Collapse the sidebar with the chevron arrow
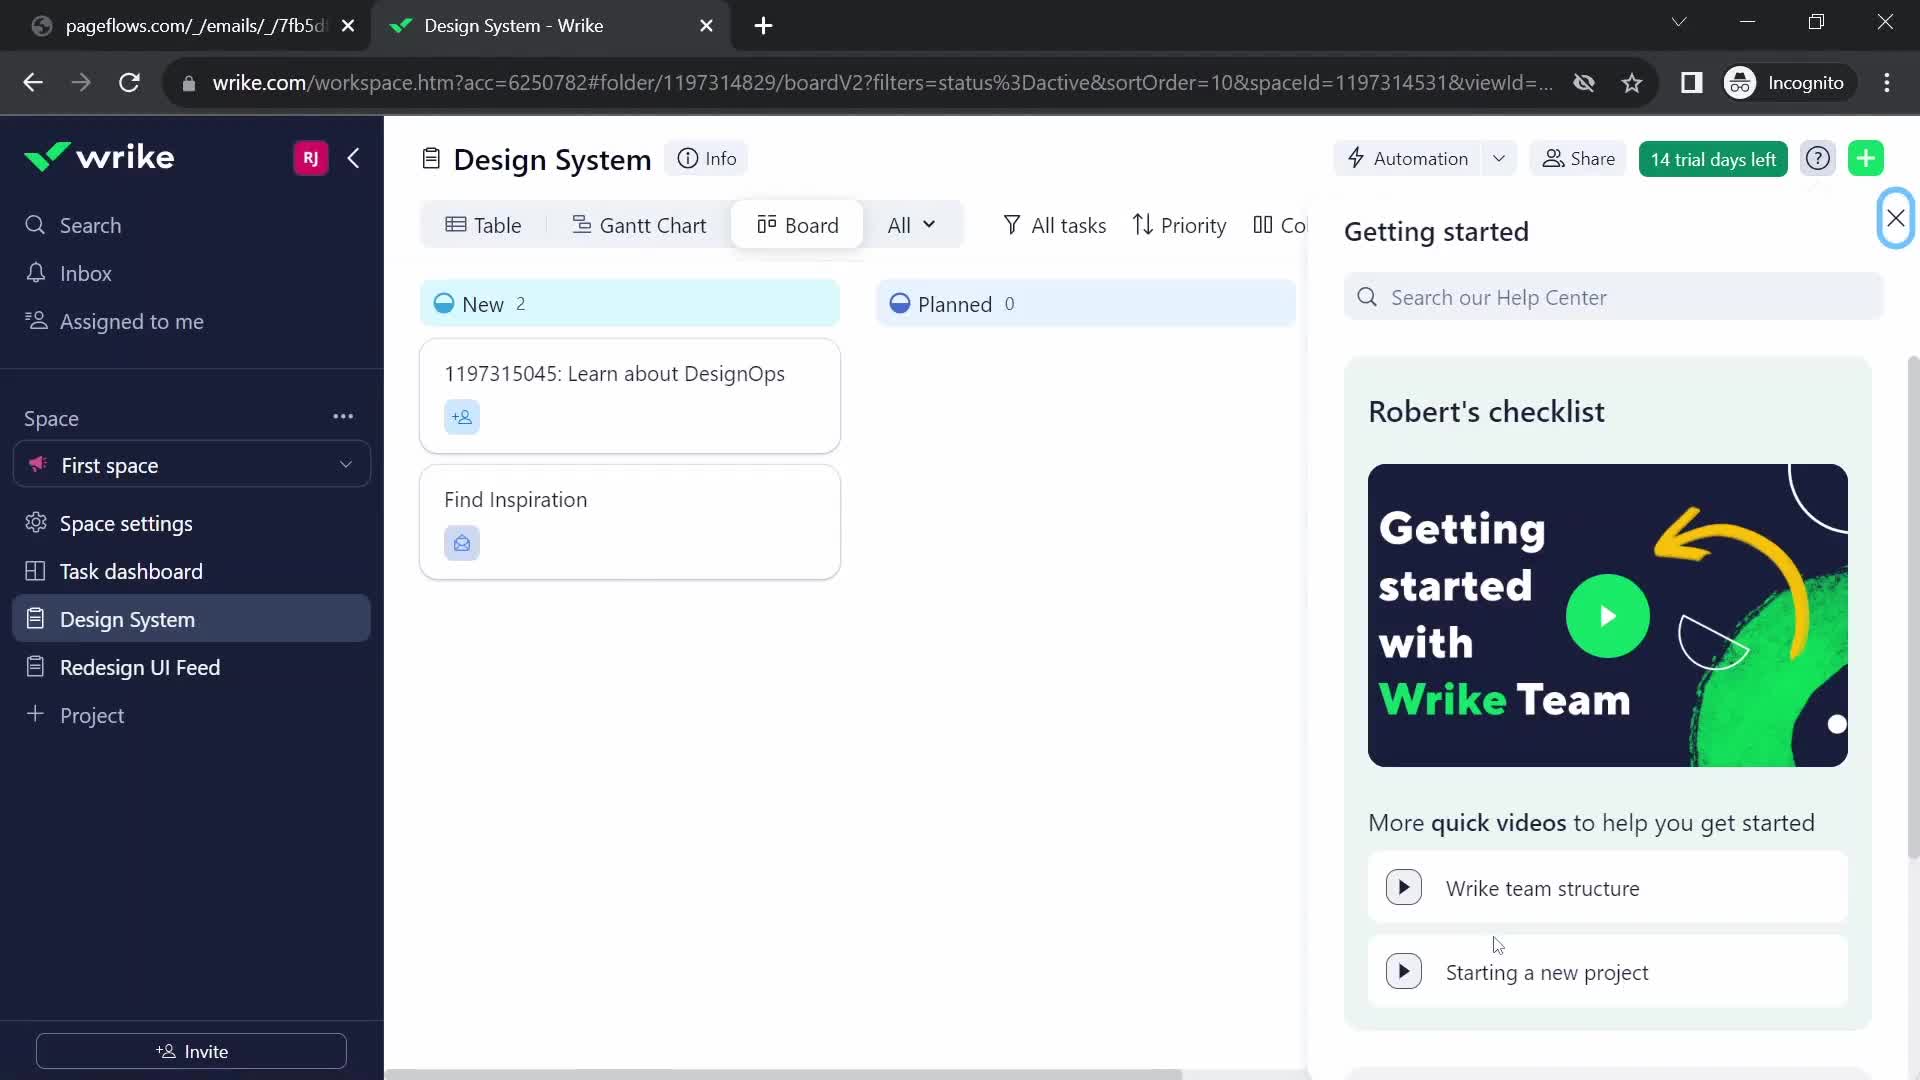The height and width of the screenshot is (1080, 1920). (353, 158)
